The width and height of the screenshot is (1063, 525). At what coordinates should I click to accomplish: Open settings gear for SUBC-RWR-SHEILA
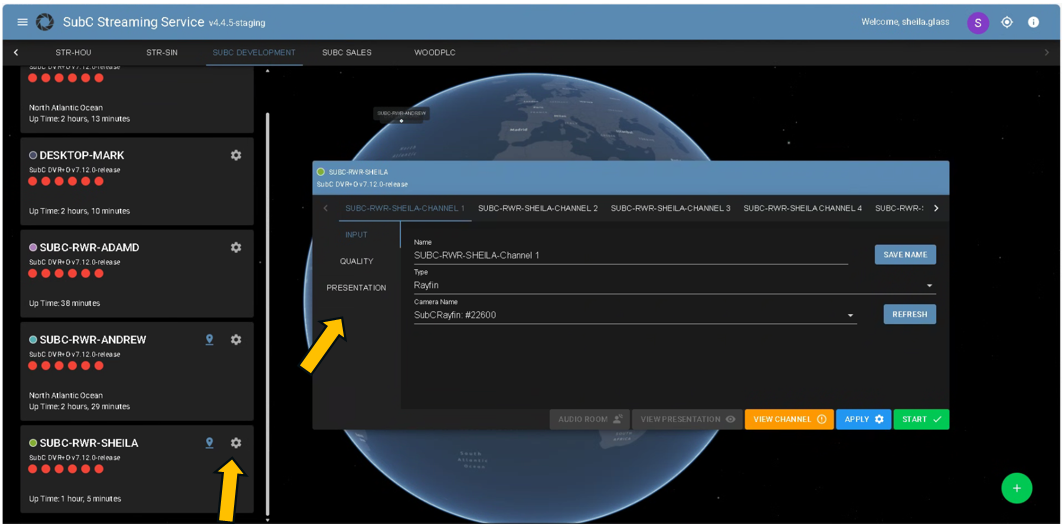click(236, 443)
